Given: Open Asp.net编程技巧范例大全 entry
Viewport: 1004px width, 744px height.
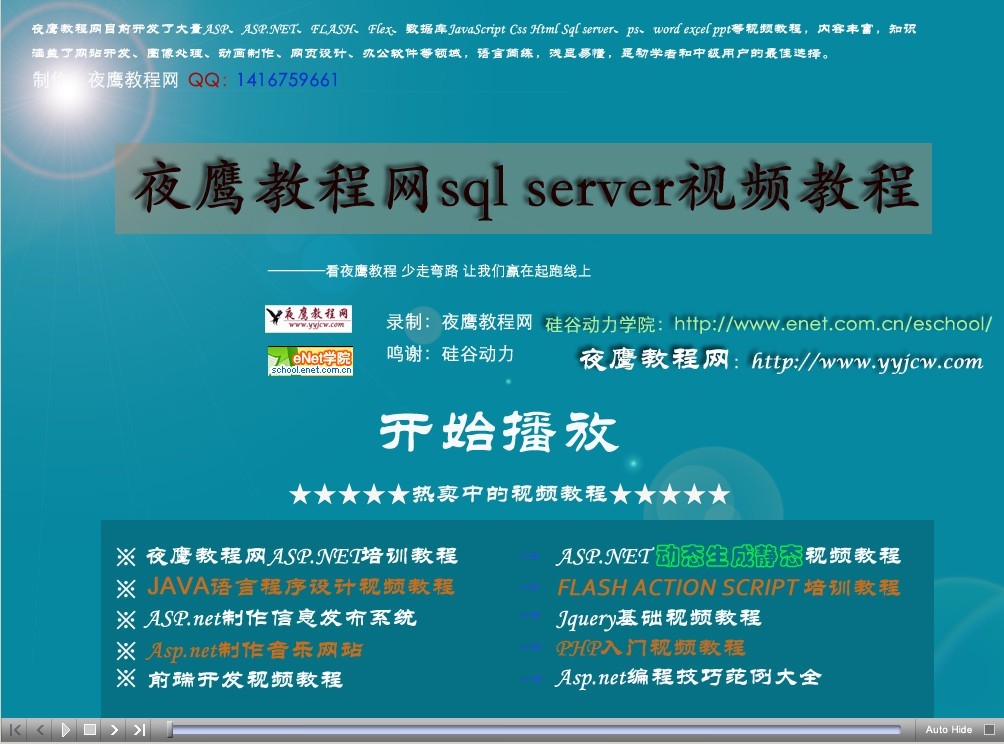Looking at the screenshot, I should [x=688, y=677].
